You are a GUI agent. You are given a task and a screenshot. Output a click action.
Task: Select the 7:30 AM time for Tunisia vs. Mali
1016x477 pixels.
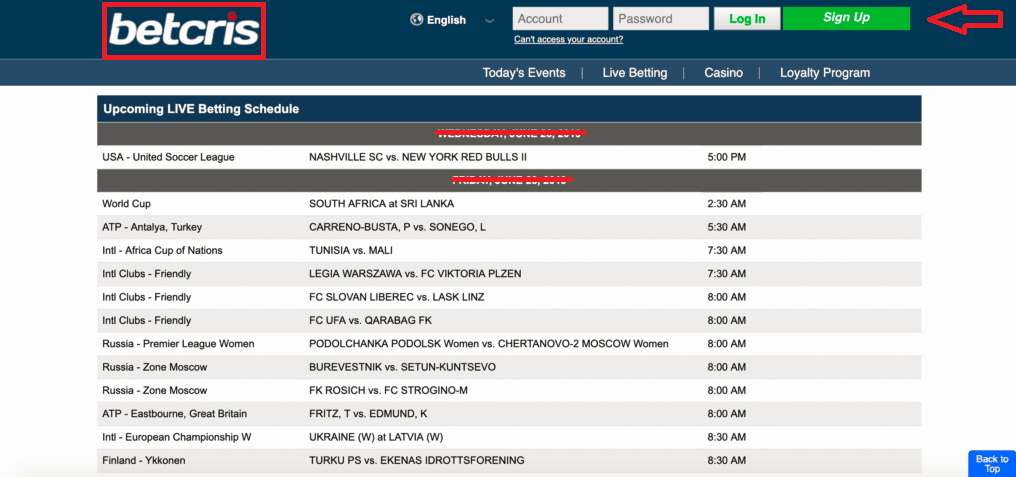click(726, 250)
